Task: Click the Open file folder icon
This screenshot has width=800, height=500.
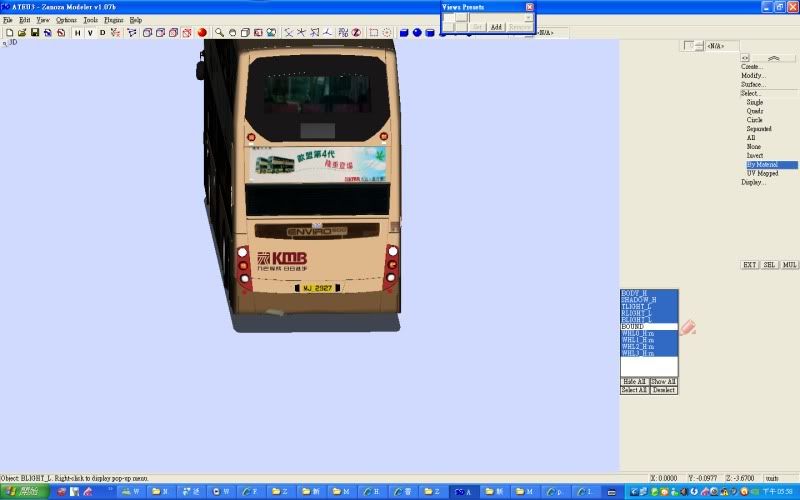Action: click(22, 33)
